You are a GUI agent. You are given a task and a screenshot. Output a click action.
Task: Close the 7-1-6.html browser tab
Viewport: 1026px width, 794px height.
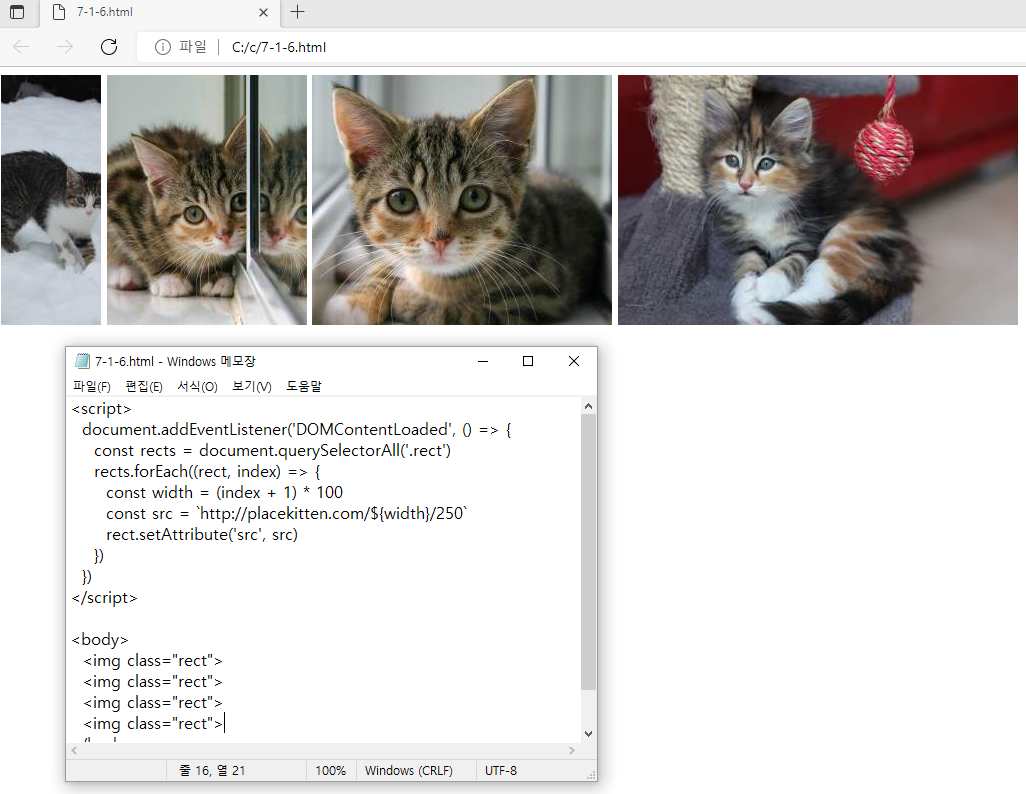tap(263, 12)
